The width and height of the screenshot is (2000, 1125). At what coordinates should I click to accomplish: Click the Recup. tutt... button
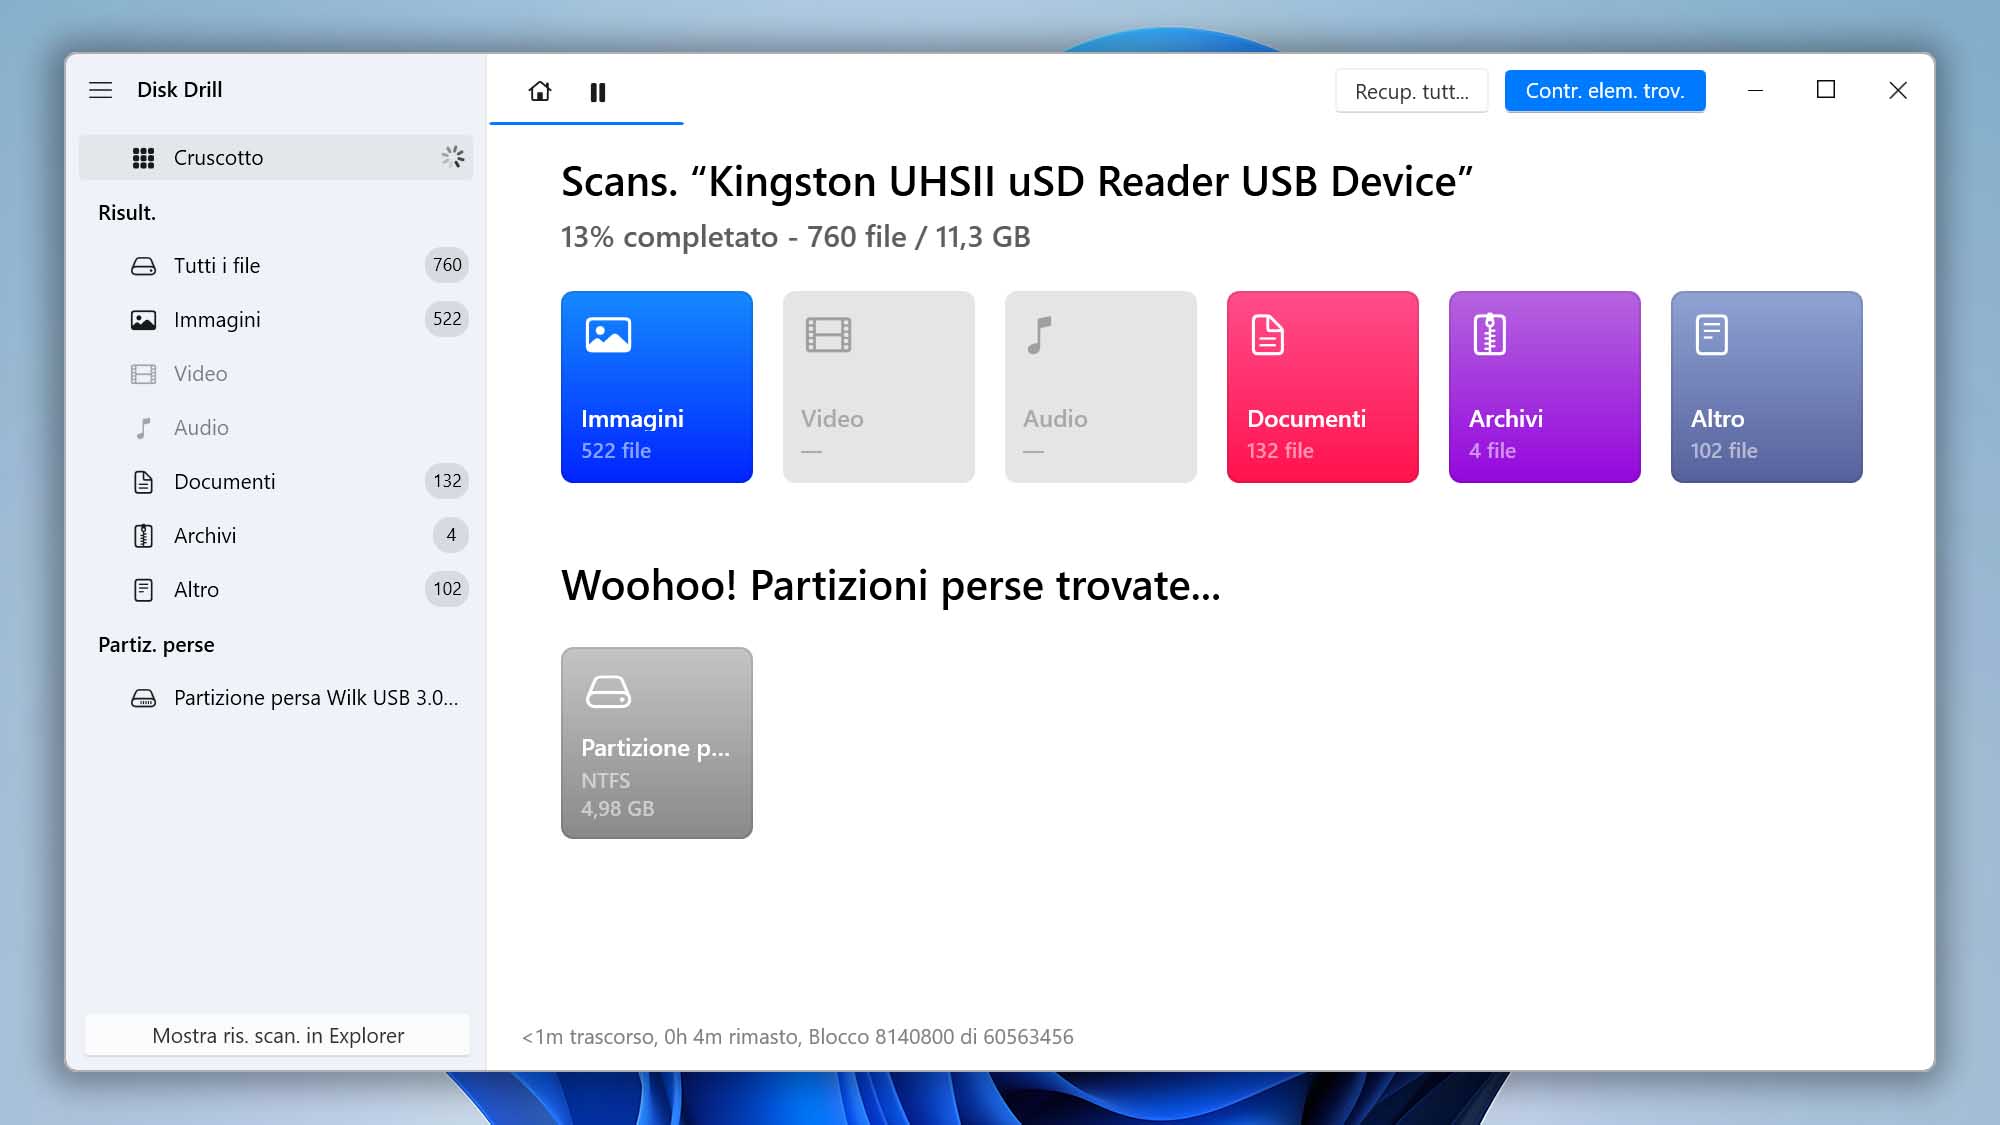pos(1412,91)
